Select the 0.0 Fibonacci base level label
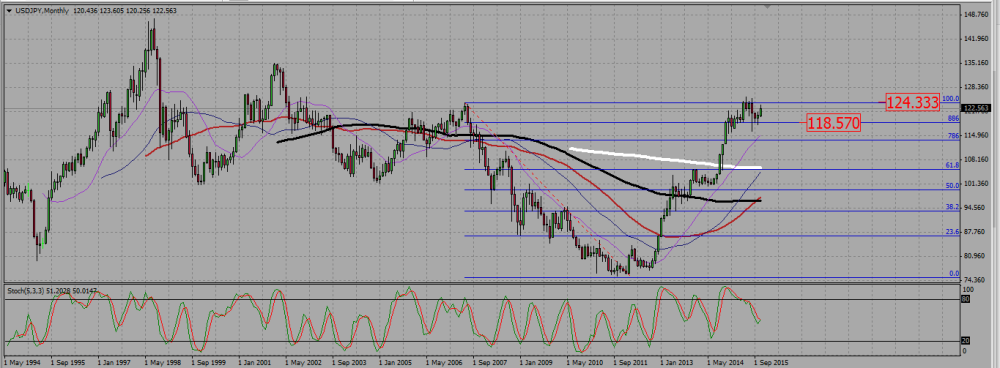Viewport: 1000px width, 368px height. (x=955, y=274)
